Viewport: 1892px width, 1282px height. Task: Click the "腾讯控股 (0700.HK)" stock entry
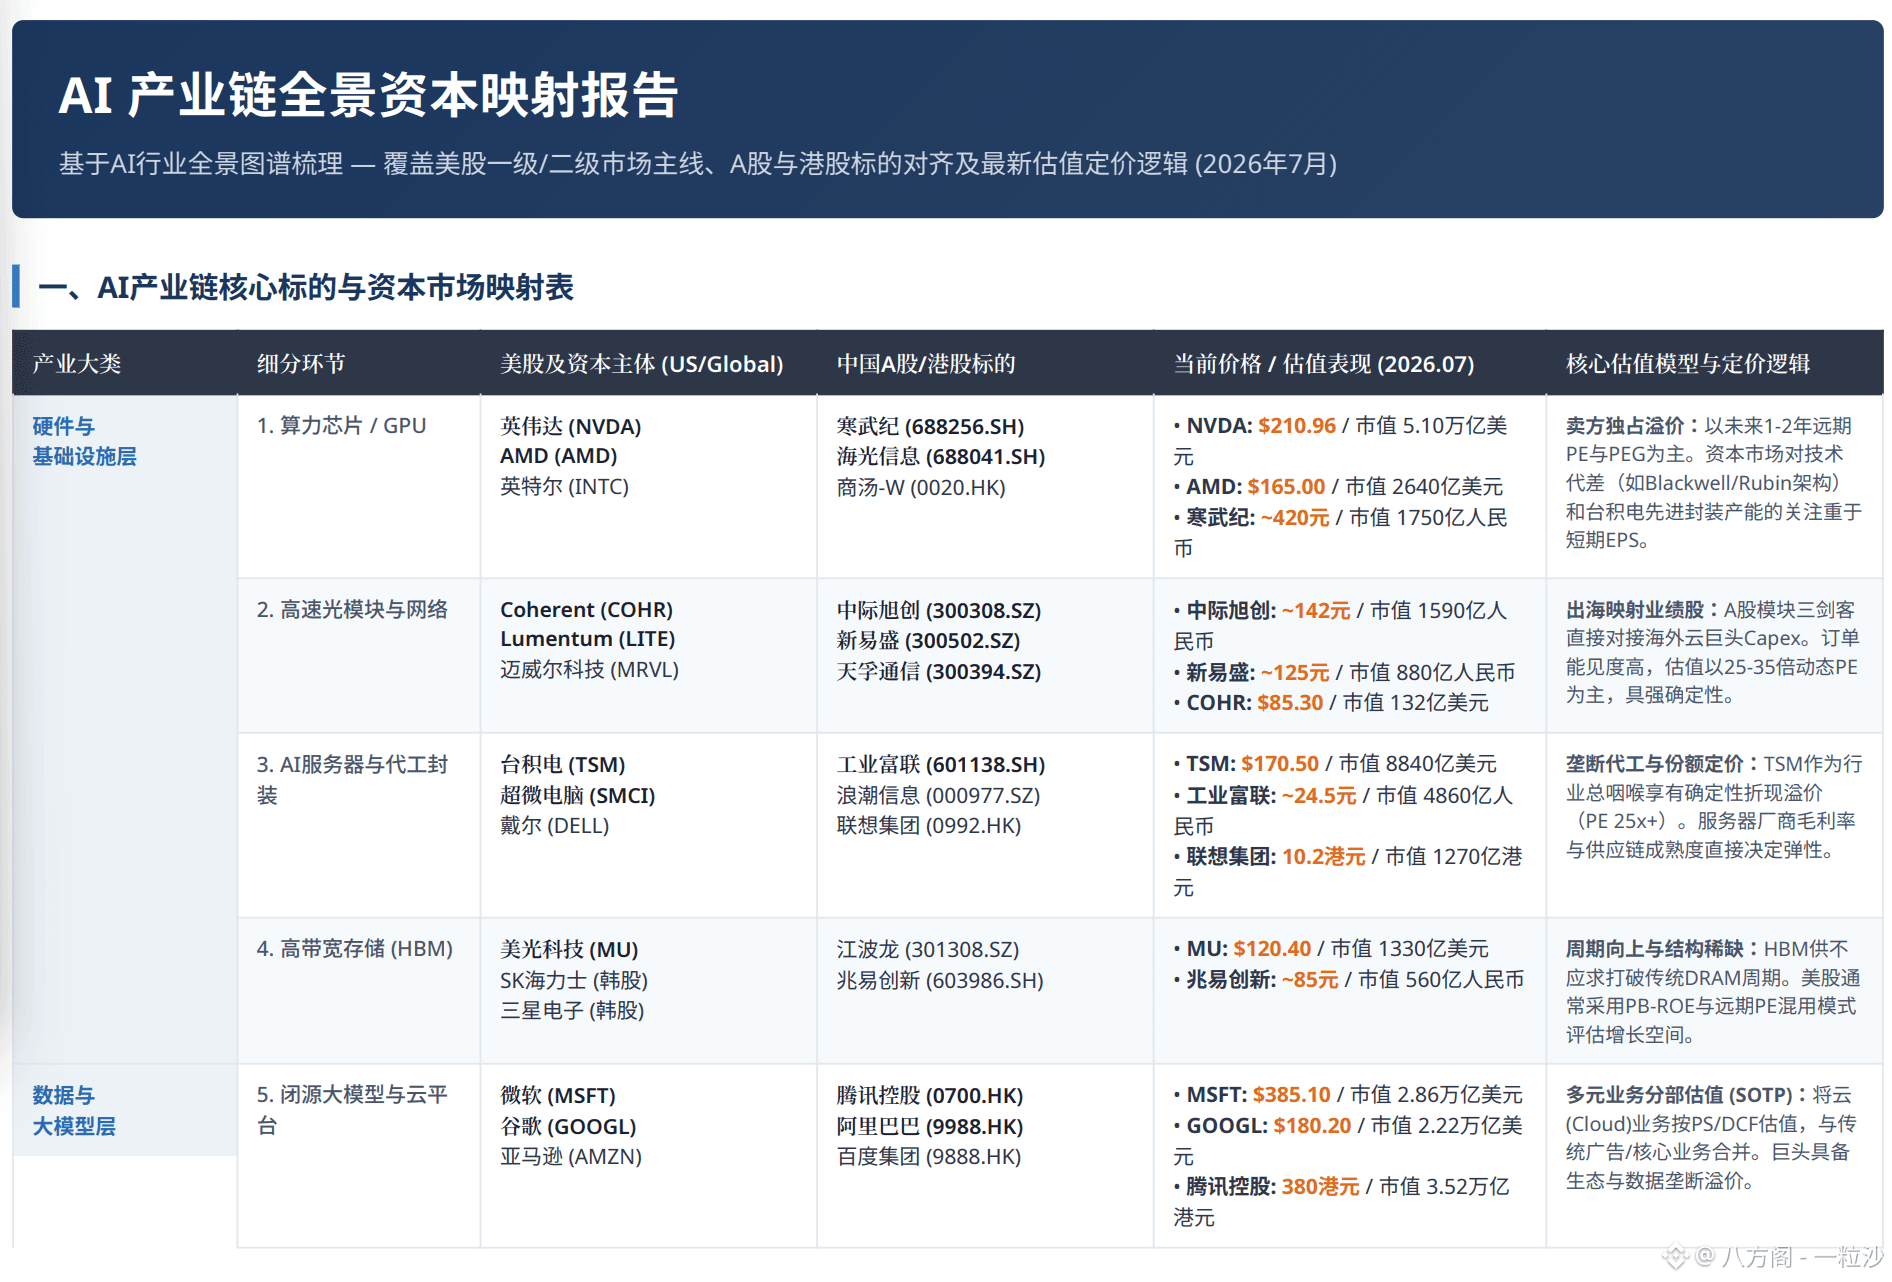pos(930,1096)
